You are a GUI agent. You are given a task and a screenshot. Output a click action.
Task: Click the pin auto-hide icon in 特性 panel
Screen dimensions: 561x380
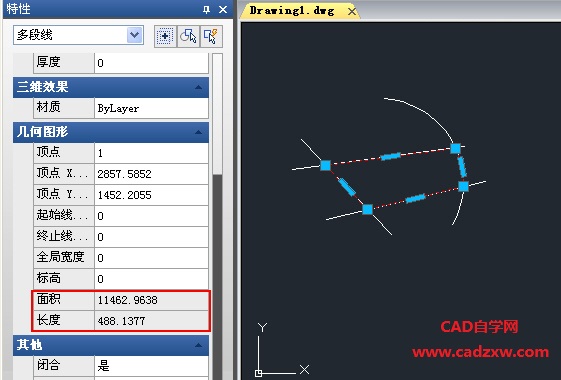click(x=206, y=10)
